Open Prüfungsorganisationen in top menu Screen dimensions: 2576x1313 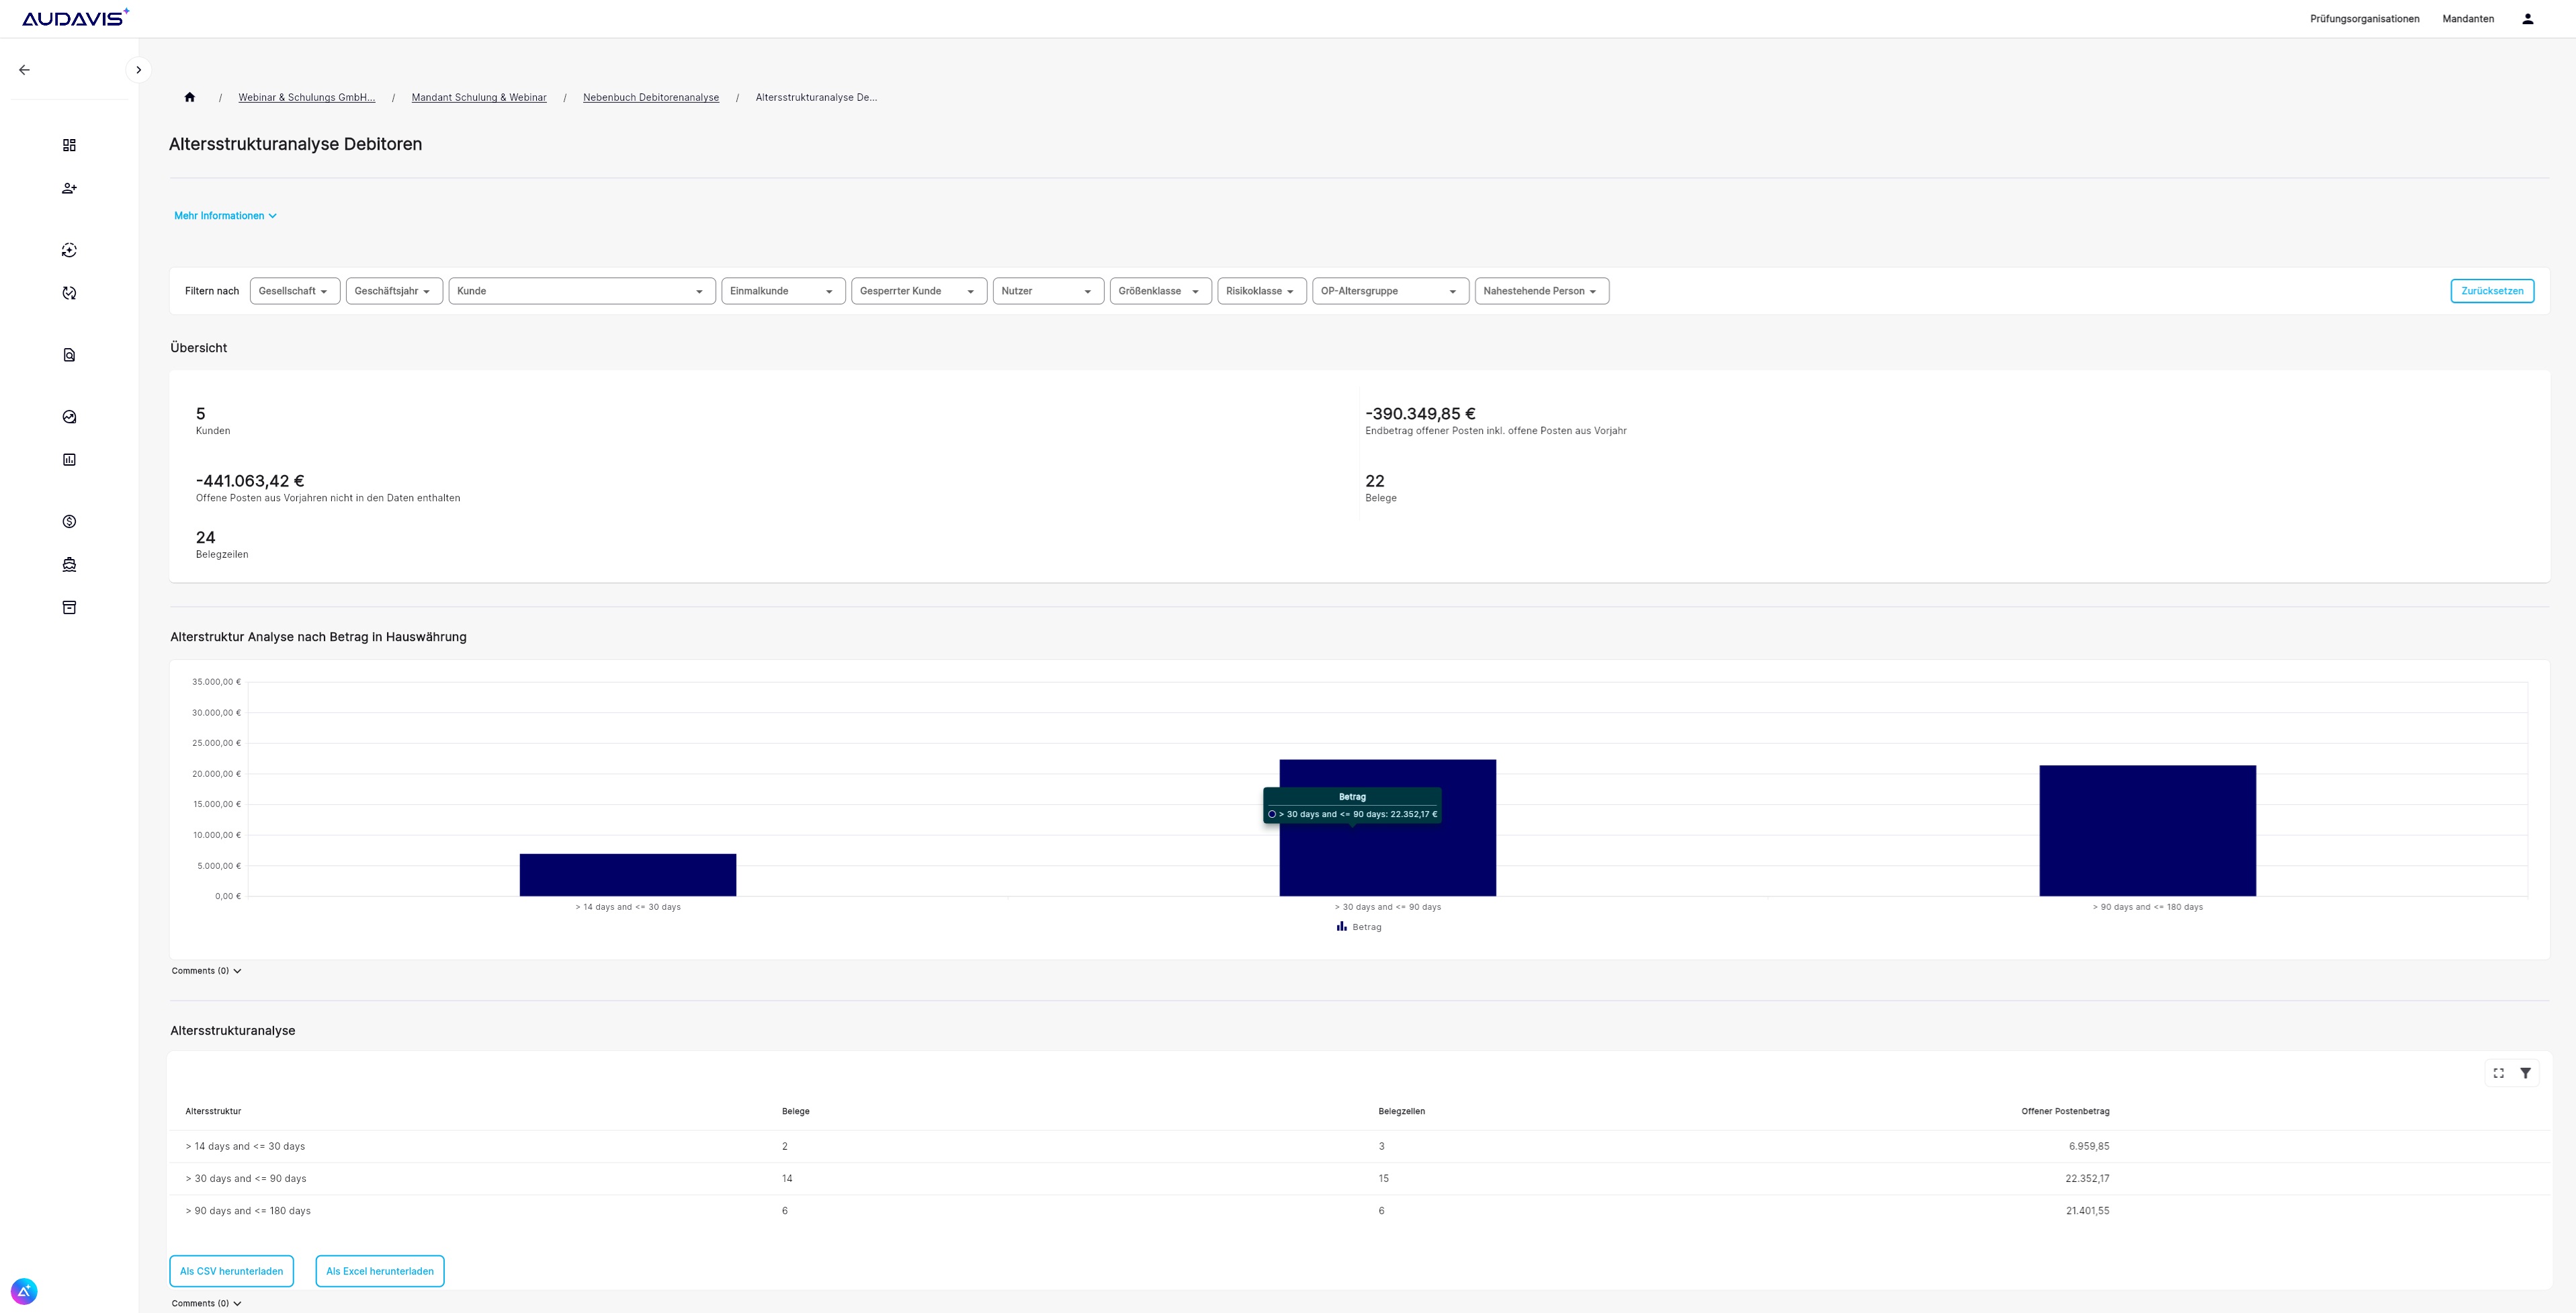click(2364, 19)
